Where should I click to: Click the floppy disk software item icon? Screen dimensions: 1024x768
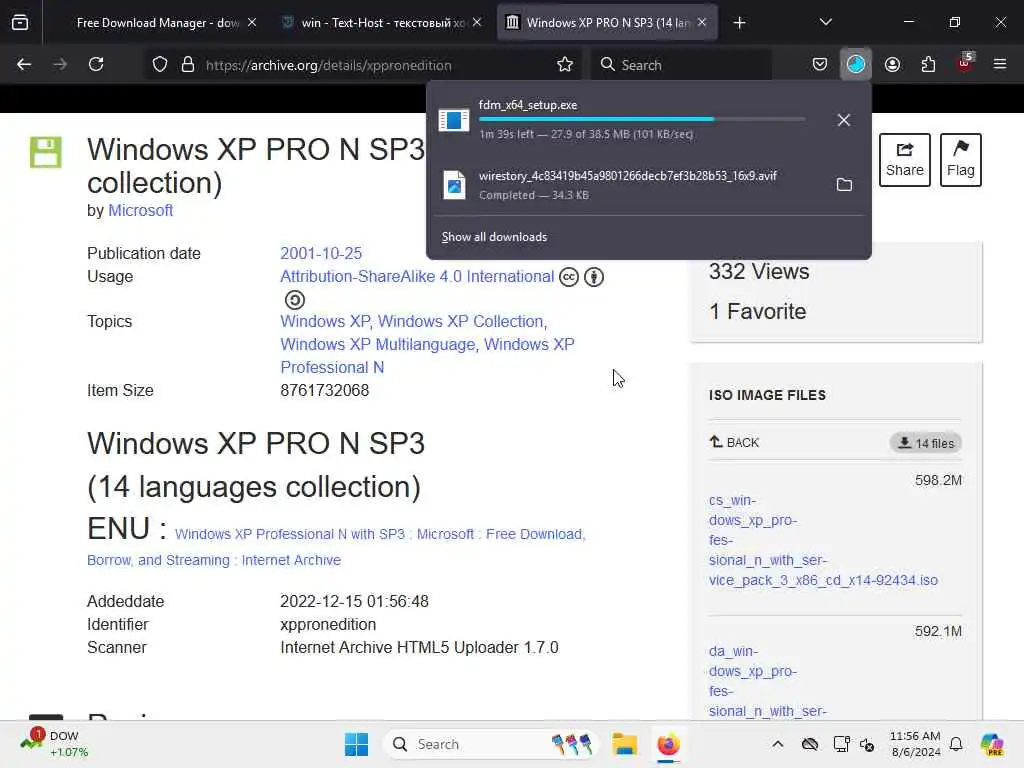46,152
